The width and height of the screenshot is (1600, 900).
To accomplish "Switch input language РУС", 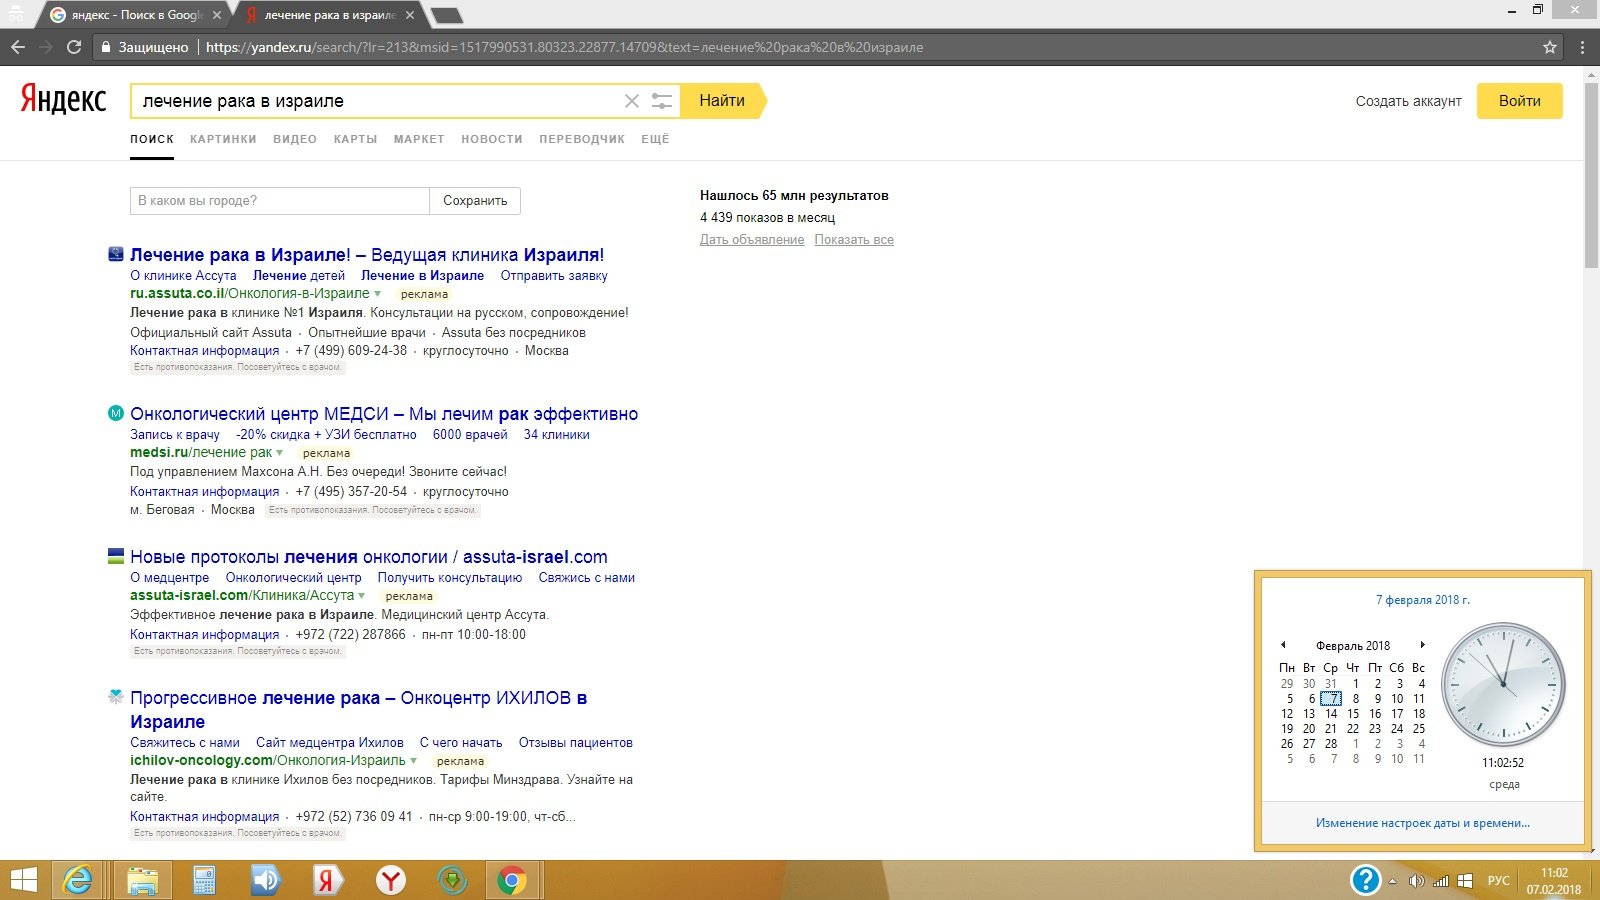I will pyautogui.click(x=1498, y=881).
